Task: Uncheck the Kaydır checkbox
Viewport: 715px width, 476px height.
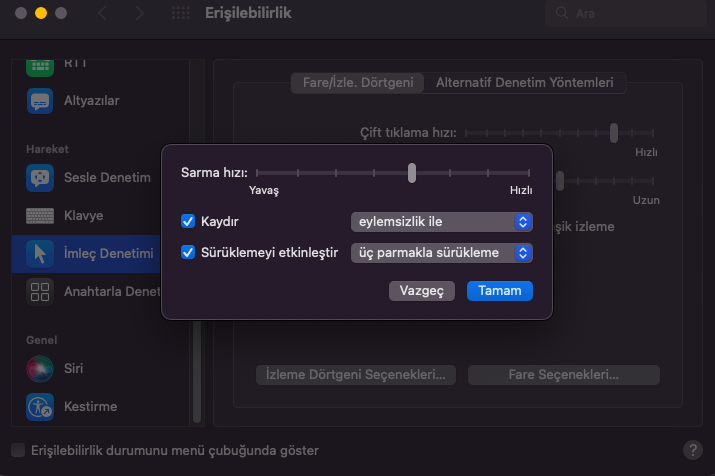Action: [x=188, y=221]
